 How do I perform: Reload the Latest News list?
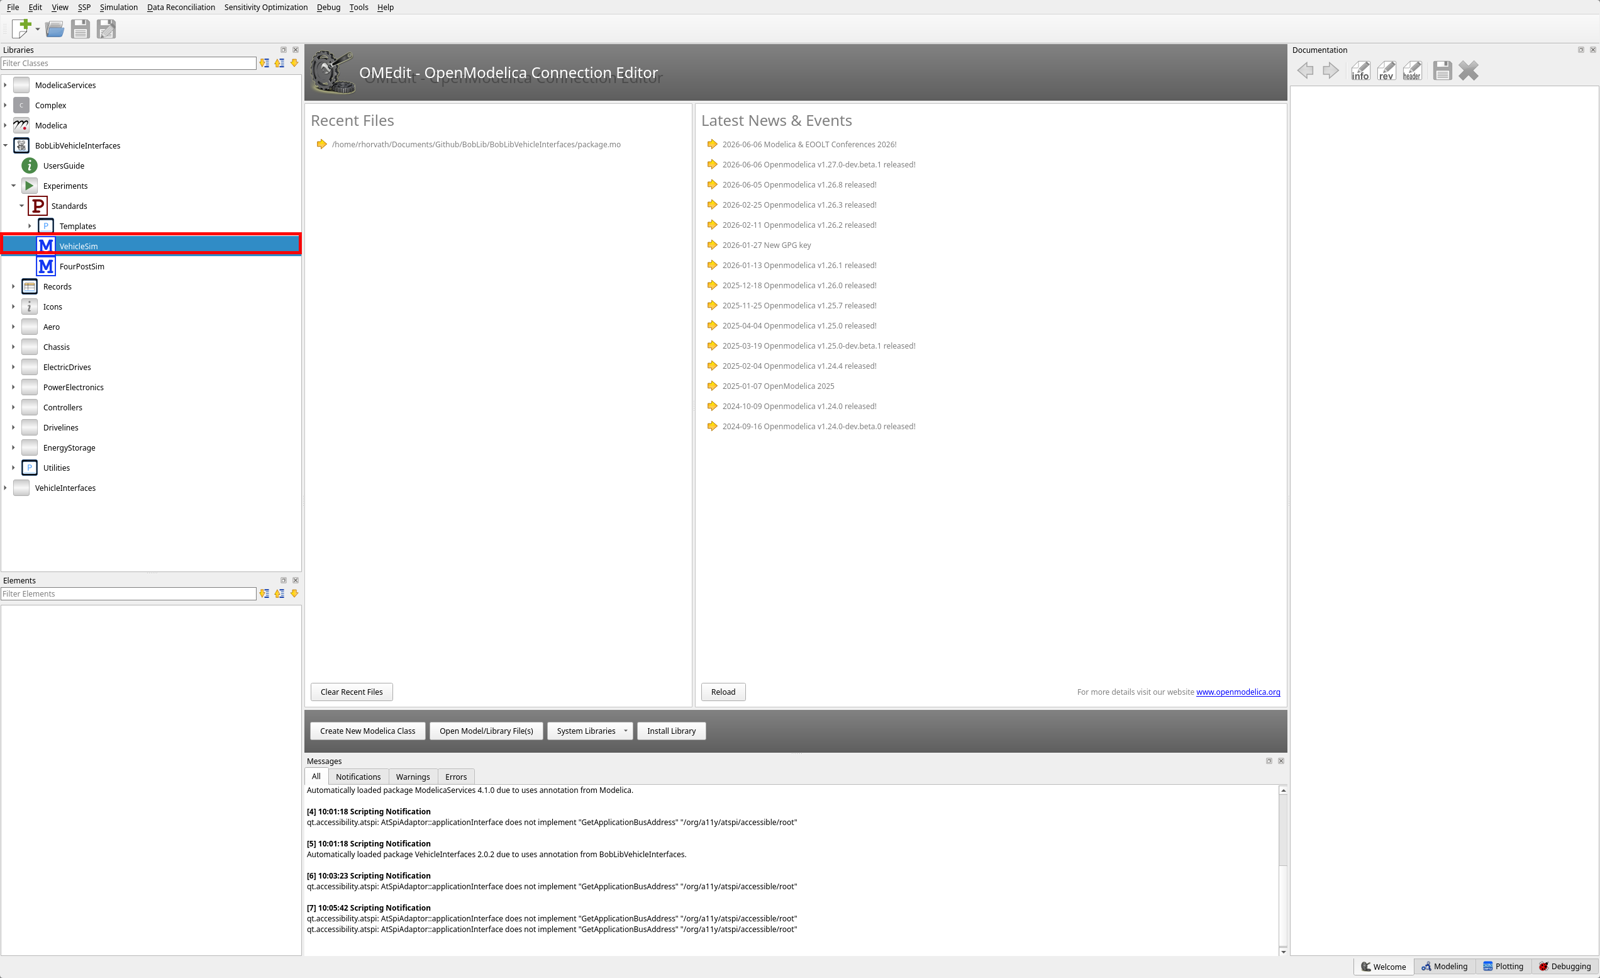tap(723, 692)
